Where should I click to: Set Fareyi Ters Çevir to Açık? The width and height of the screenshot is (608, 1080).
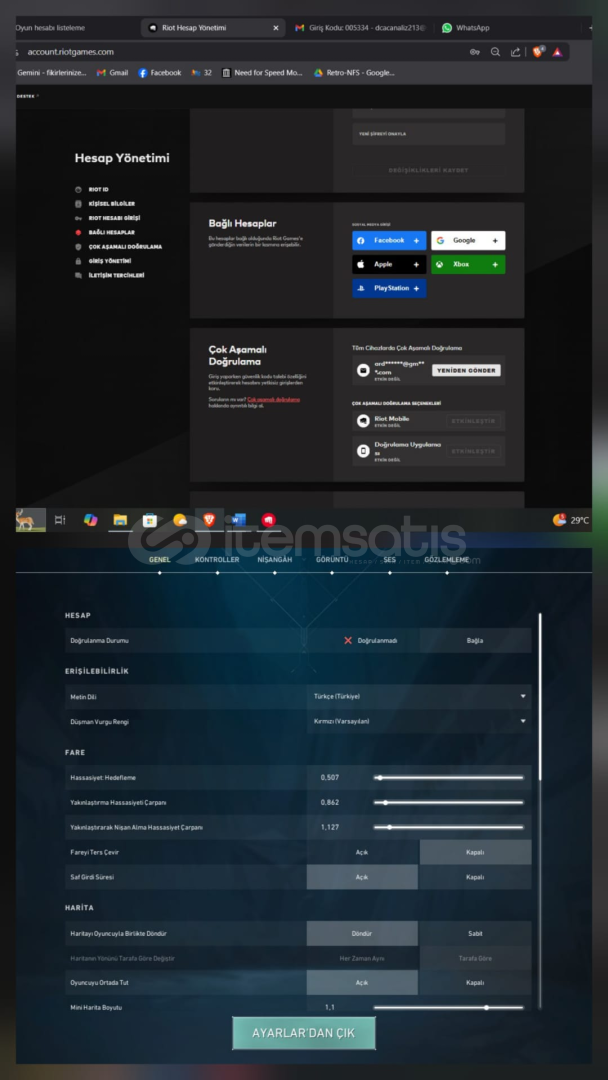362,852
